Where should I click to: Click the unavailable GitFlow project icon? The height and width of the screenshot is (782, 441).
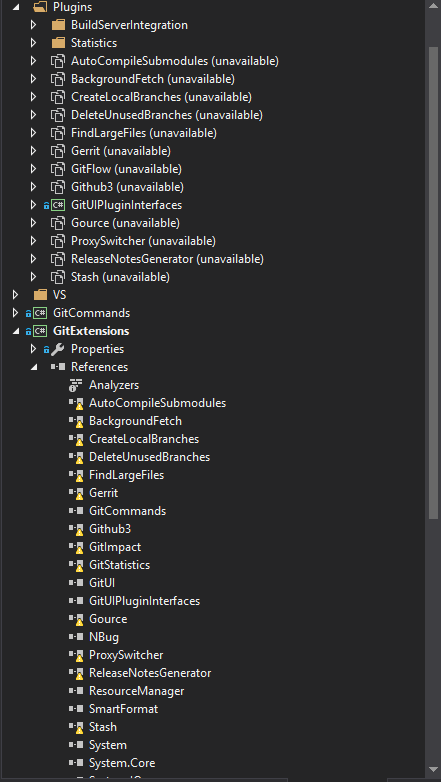[x=58, y=169]
